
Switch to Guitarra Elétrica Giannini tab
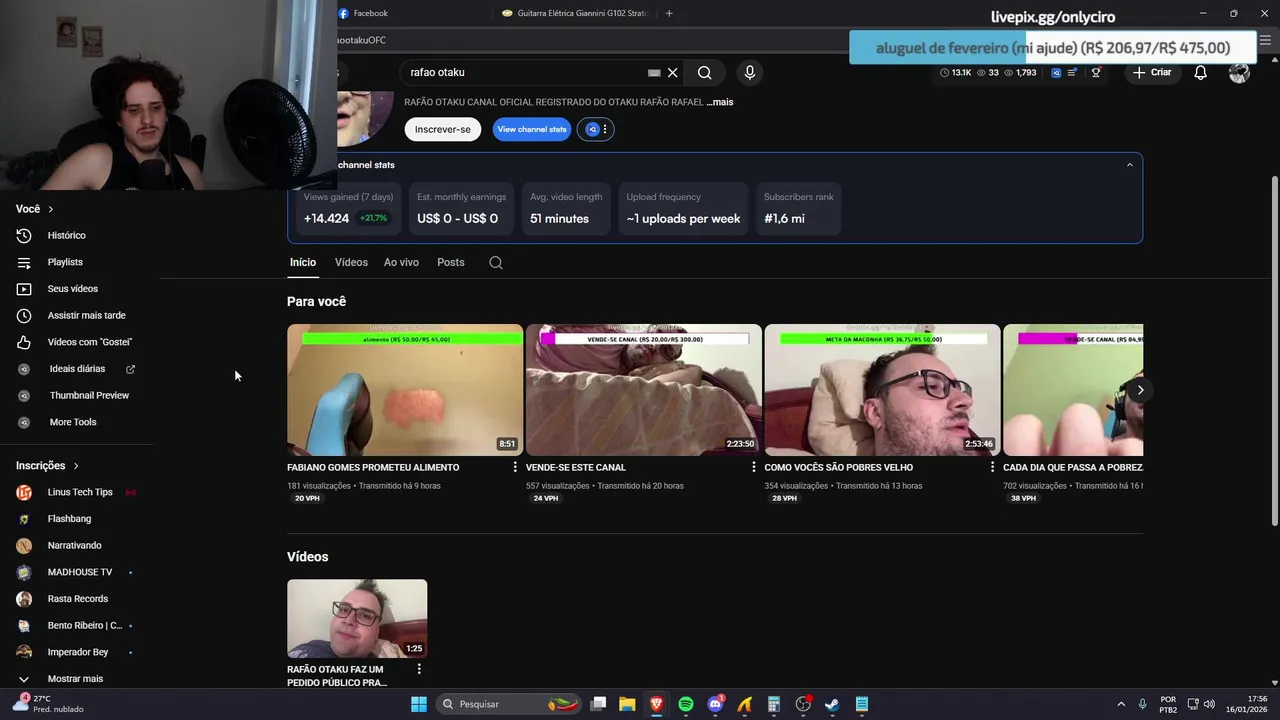coord(575,13)
